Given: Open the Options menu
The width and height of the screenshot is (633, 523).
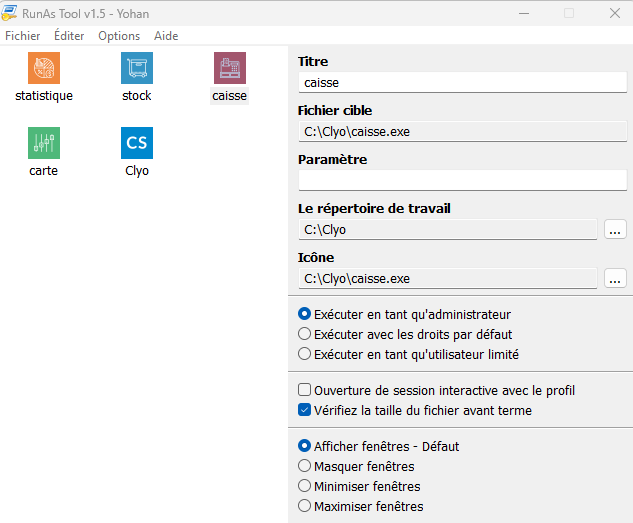Looking at the screenshot, I should [119, 35].
